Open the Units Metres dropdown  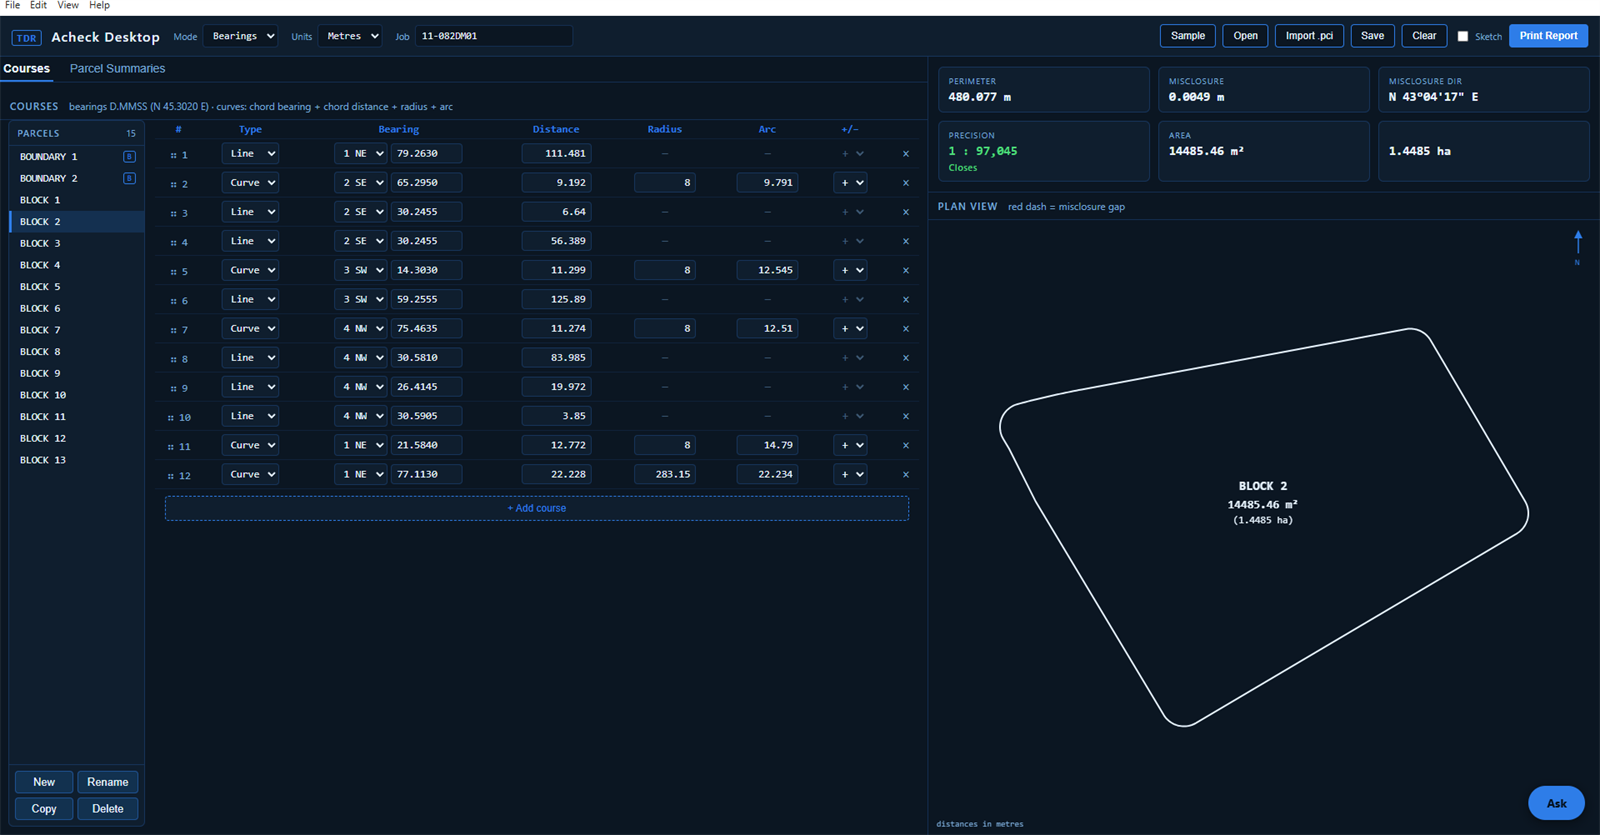[350, 36]
